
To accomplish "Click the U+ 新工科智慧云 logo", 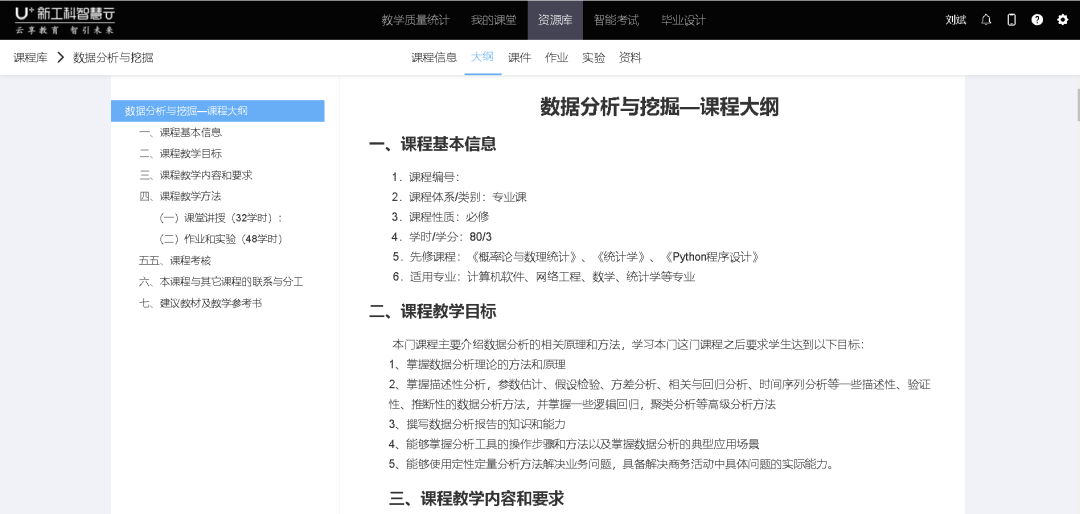I will (65, 19).
